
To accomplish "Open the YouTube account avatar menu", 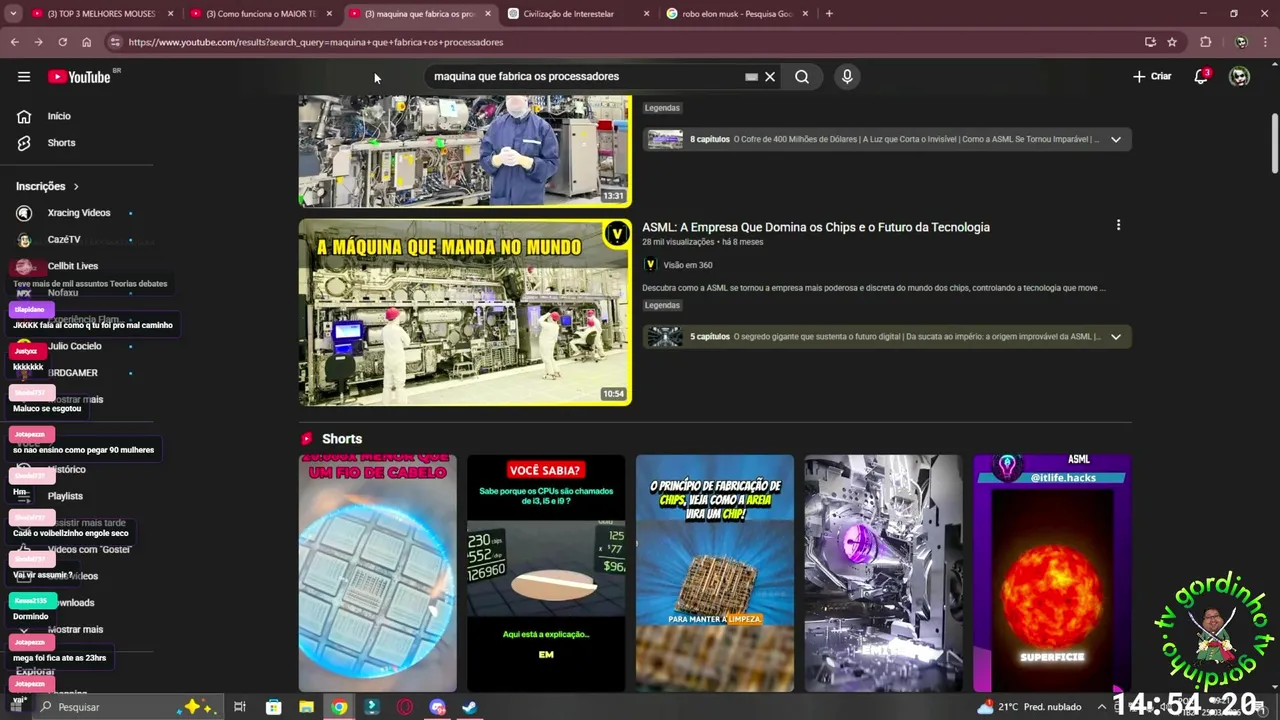I will 1239,77.
